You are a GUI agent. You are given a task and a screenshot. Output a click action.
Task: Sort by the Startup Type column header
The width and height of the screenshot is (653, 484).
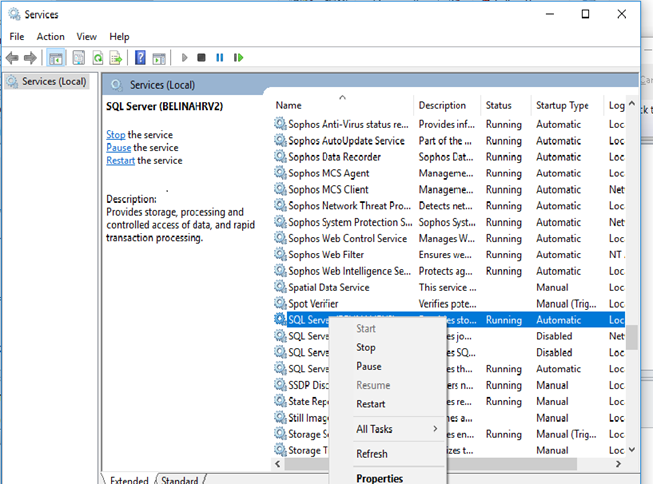567,105
